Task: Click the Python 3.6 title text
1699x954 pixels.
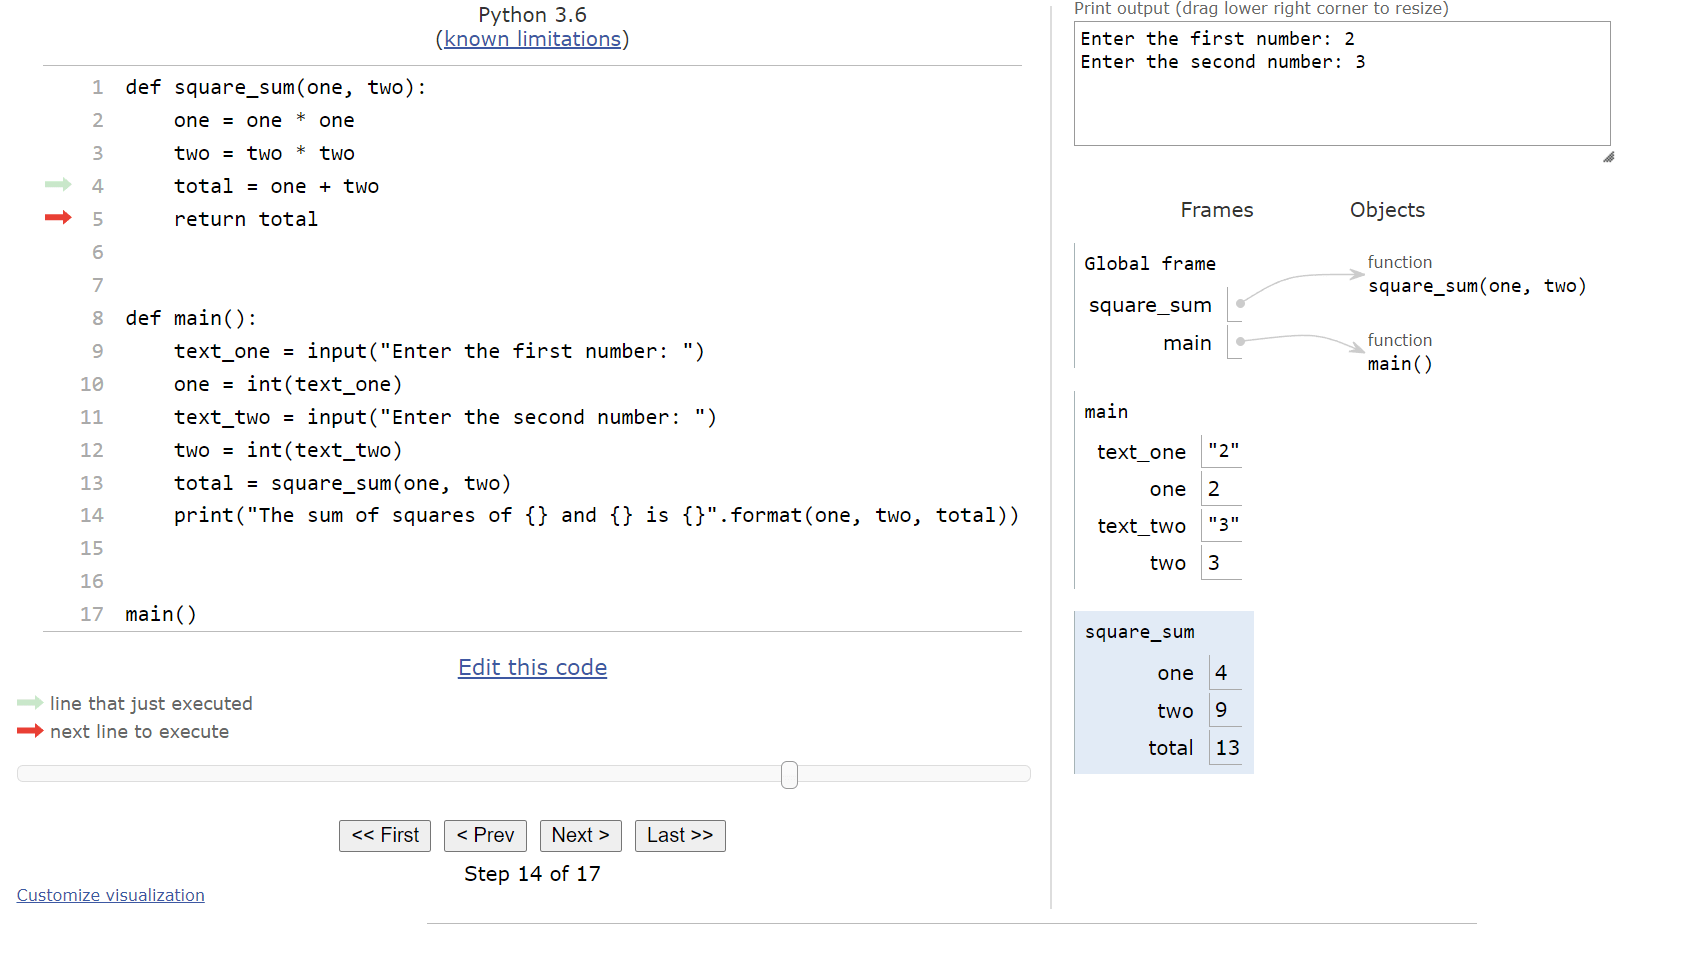Action: [532, 15]
